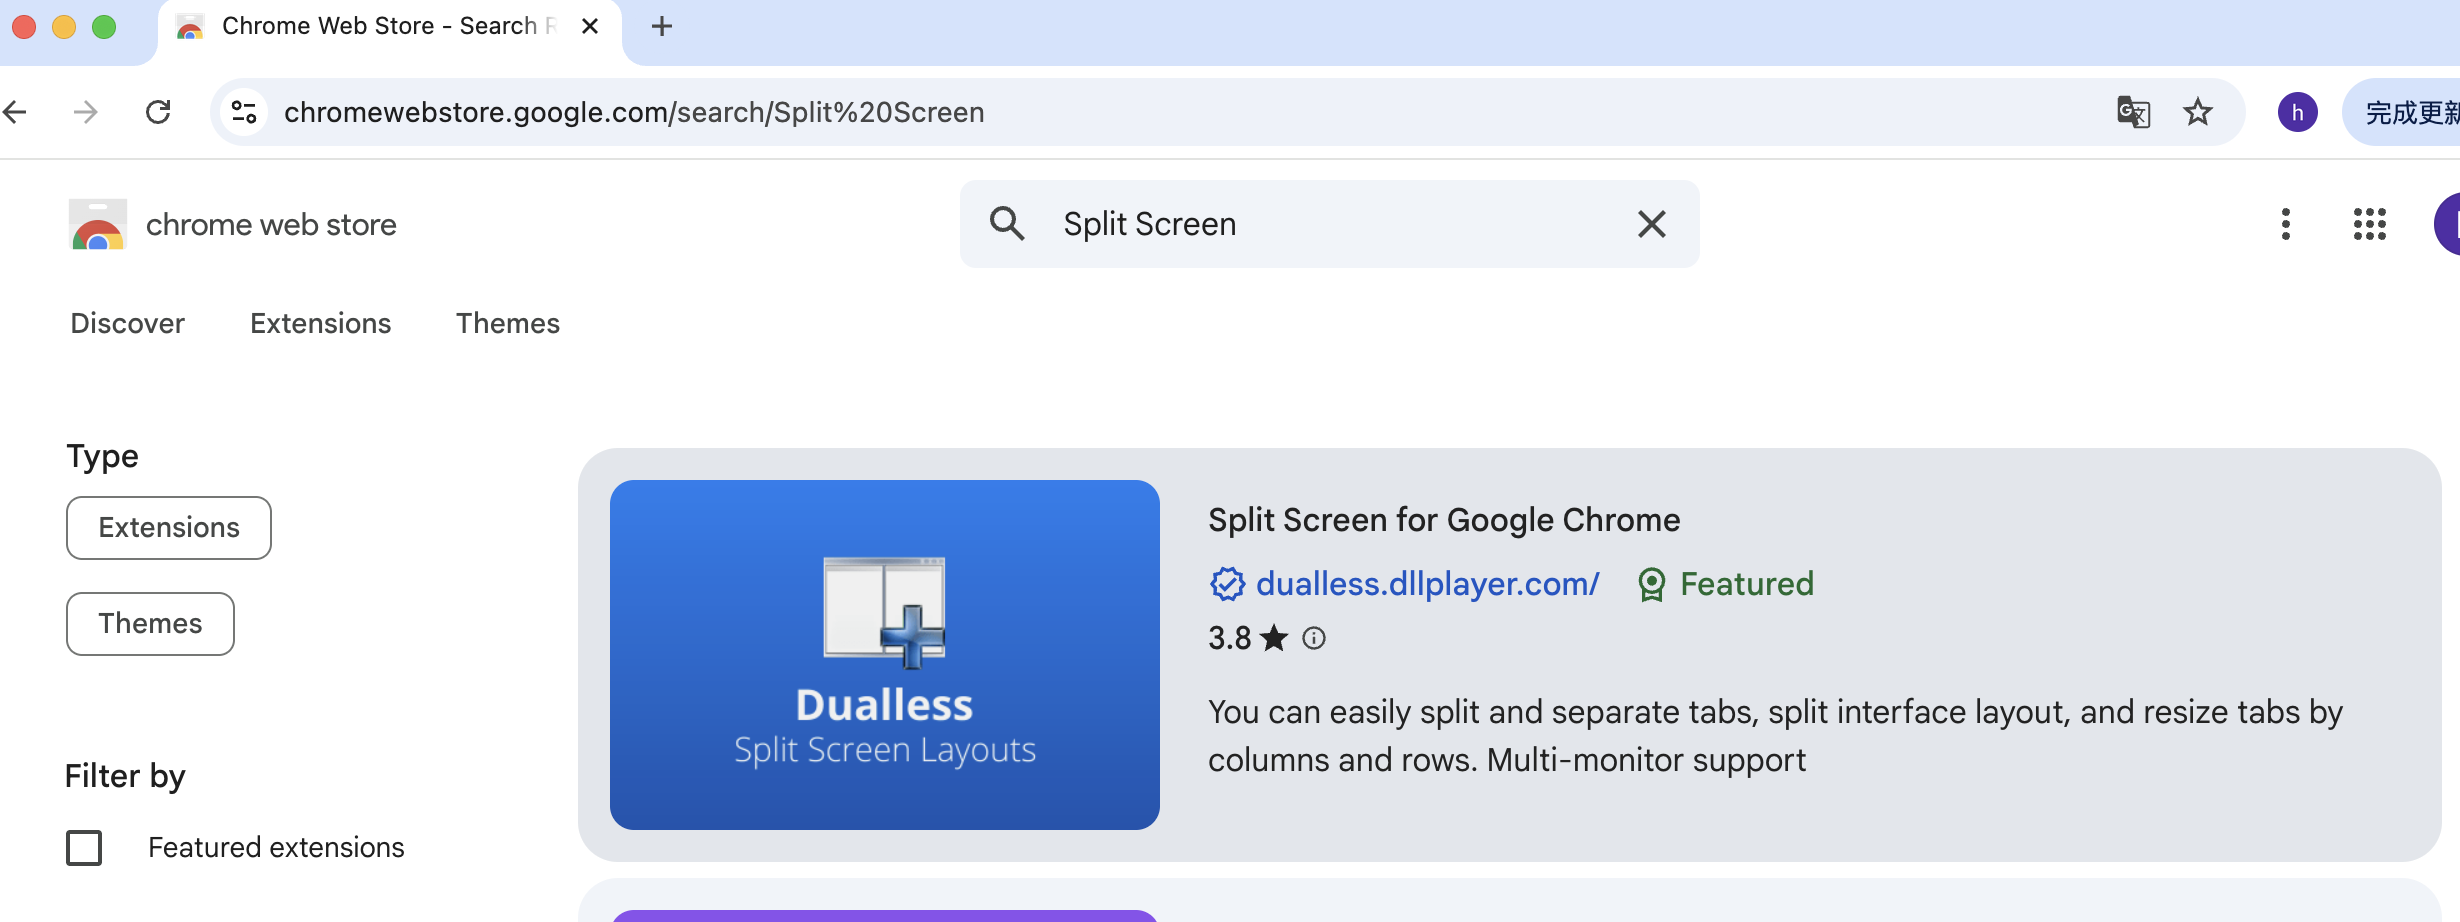This screenshot has width=2460, height=922.
Task: Click the browser back arrow
Action: (16, 112)
